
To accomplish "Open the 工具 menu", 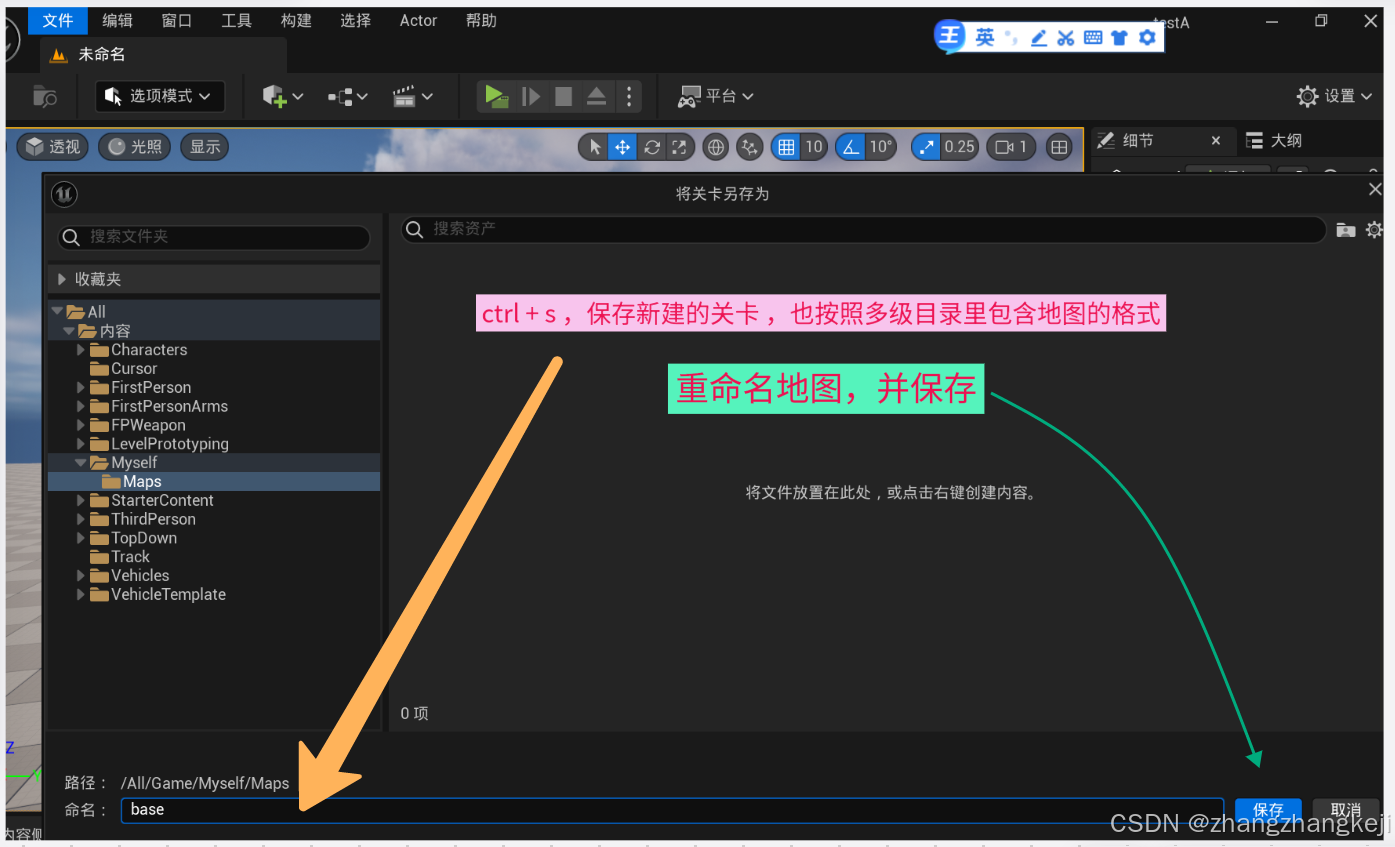I will click(x=236, y=20).
